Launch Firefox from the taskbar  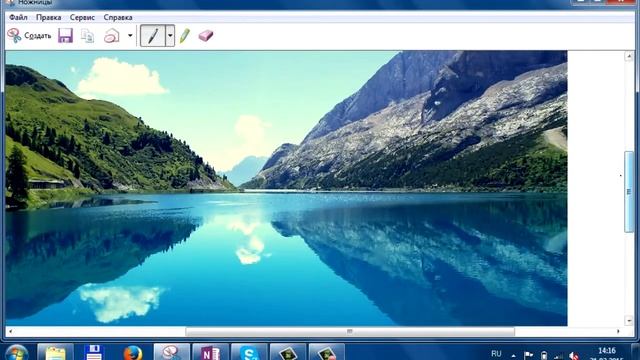[133, 353]
